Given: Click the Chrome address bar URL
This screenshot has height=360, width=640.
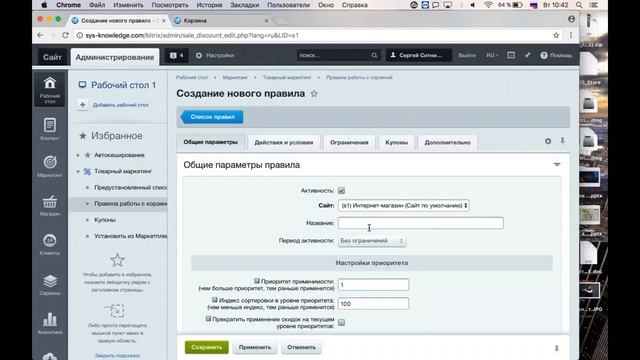Looking at the screenshot, I should coord(192,36).
